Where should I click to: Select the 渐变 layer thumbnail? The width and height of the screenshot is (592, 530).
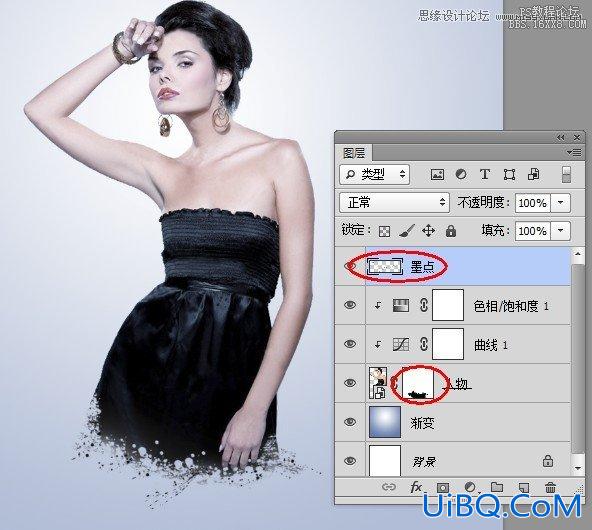click(385, 422)
